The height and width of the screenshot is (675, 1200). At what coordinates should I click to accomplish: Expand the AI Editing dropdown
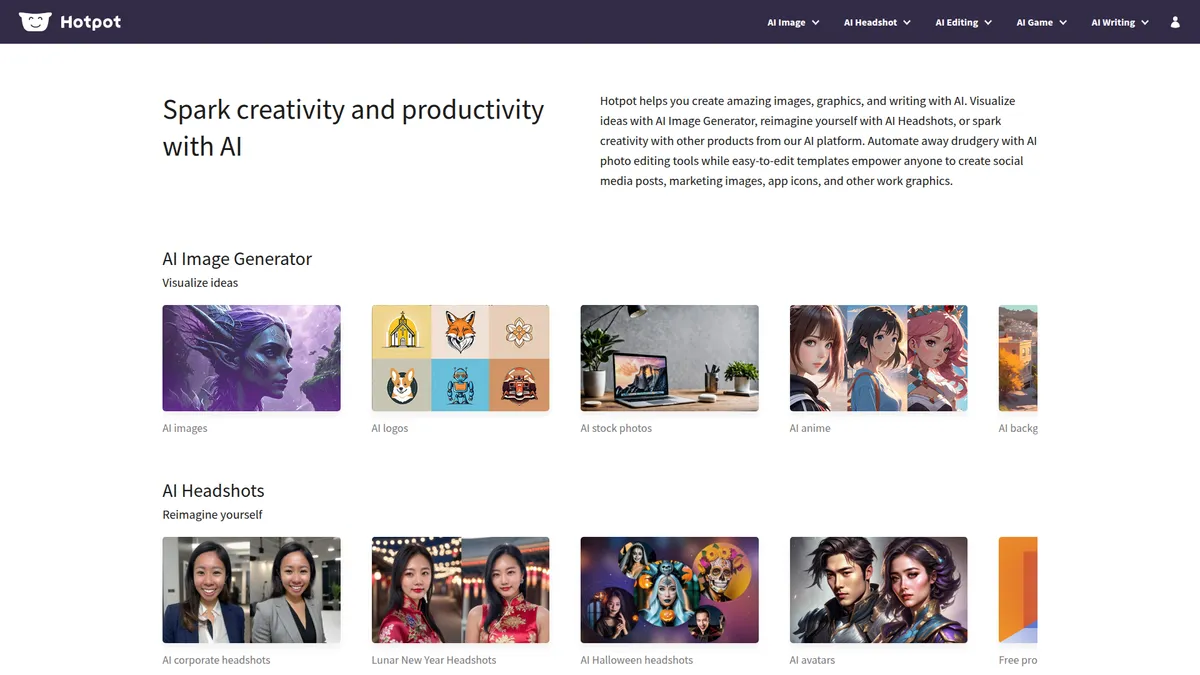963,22
